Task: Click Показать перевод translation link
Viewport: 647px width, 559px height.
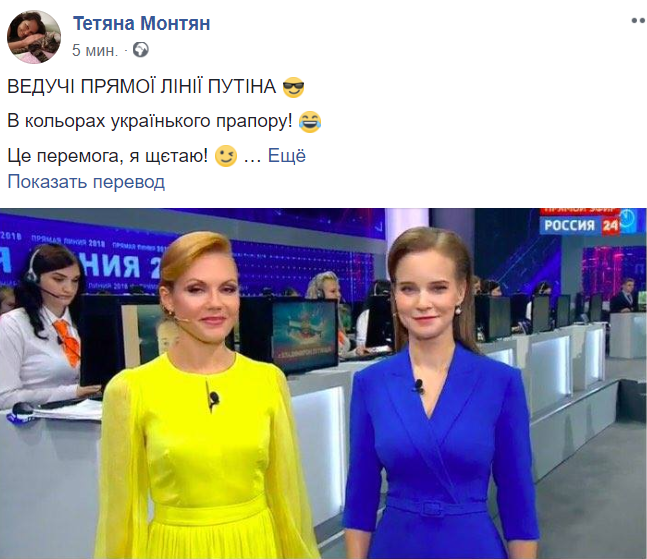Action: click(86, 182)
